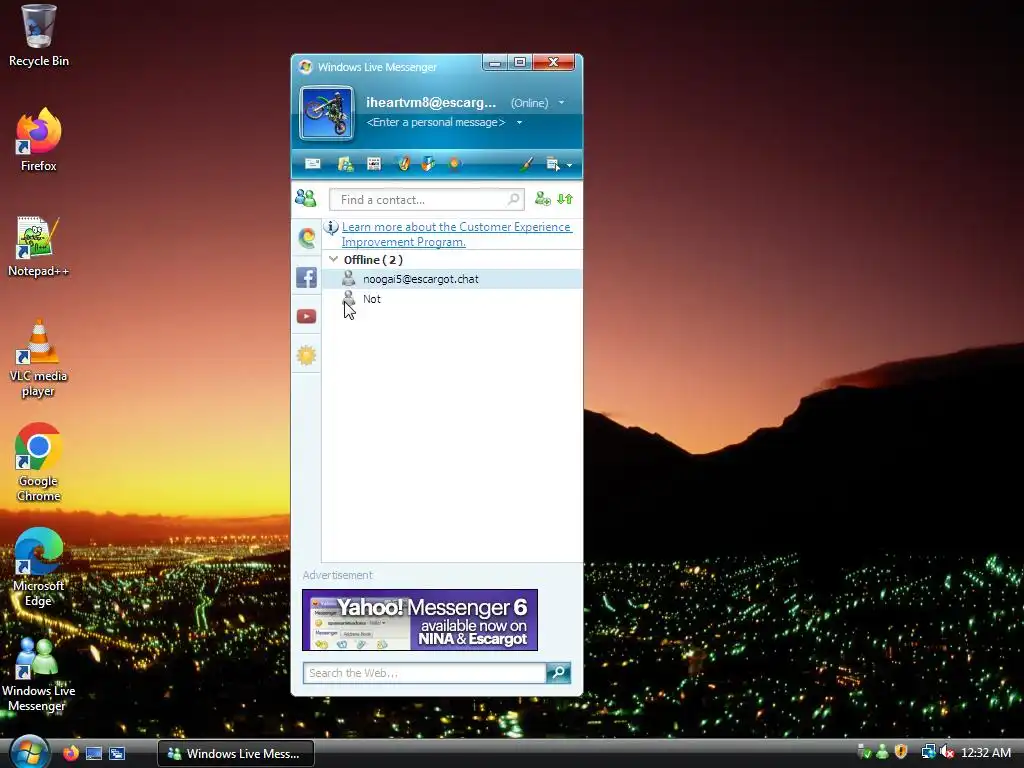
Task: Click the iheartvm8@escarg... display name
Action: [x=431, y=103]
